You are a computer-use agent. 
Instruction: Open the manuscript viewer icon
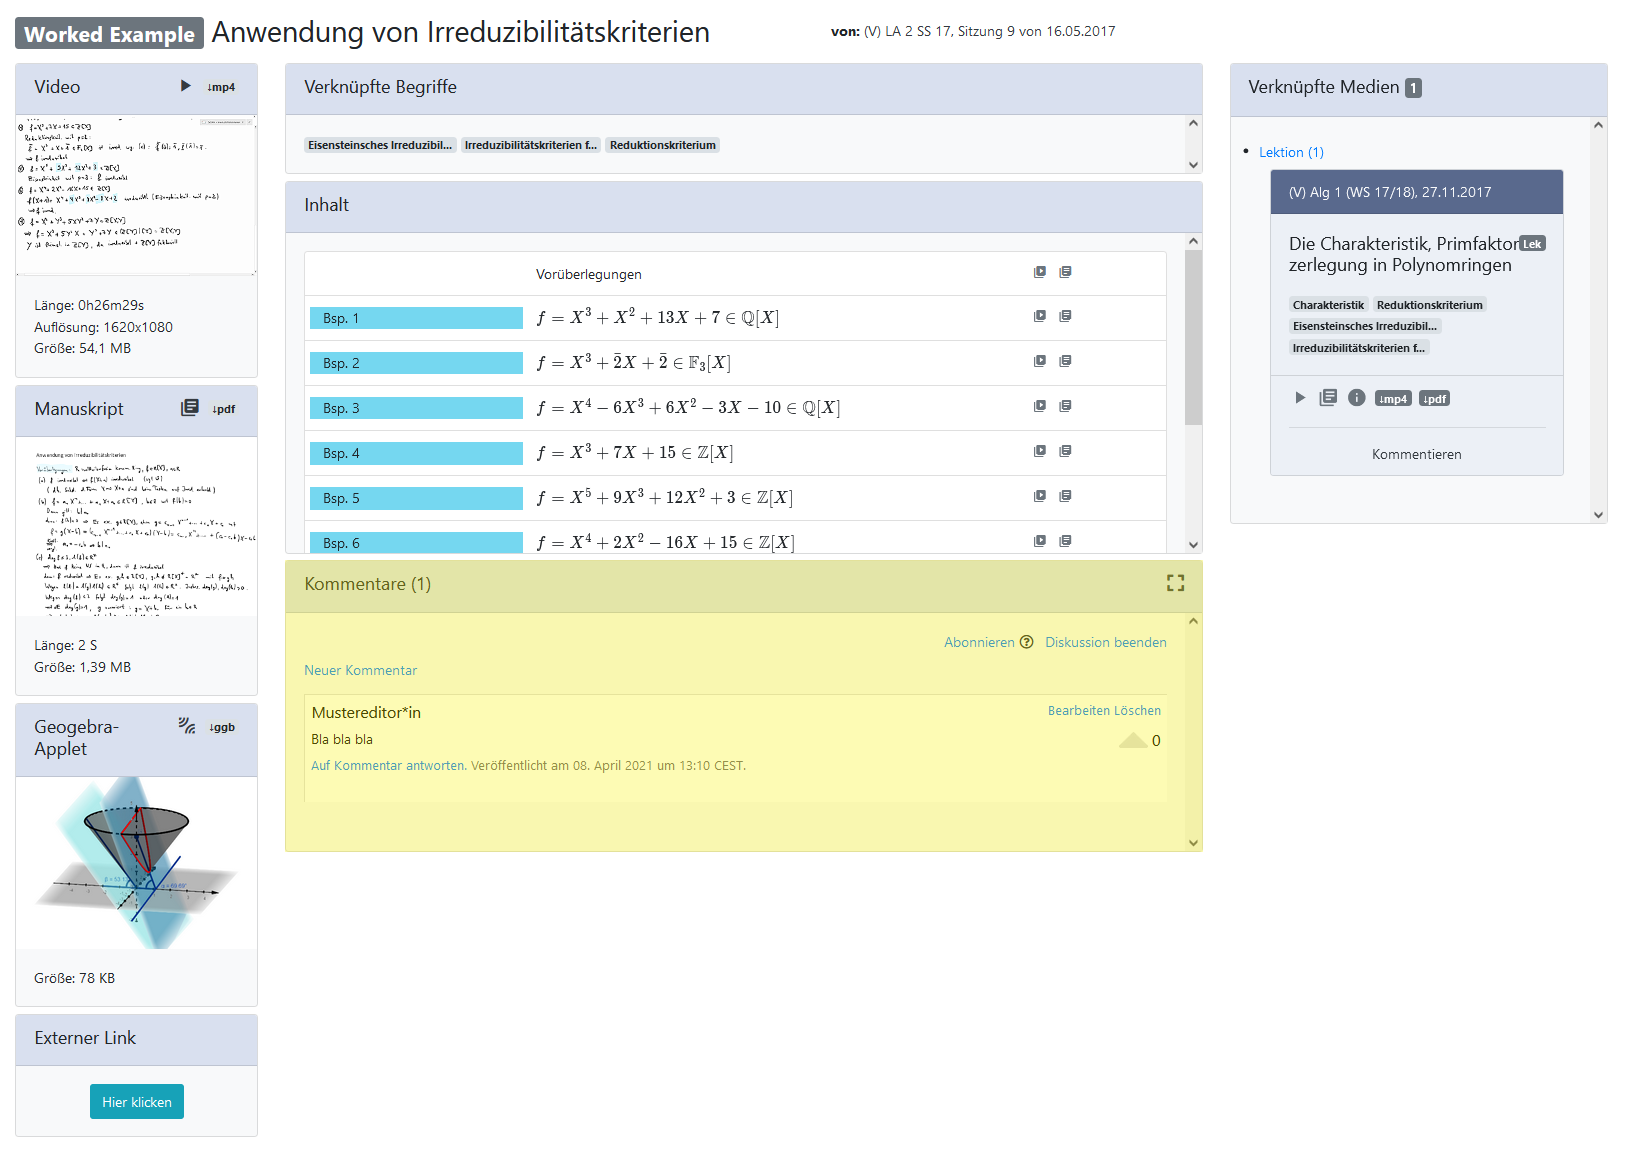pos(189,408)
